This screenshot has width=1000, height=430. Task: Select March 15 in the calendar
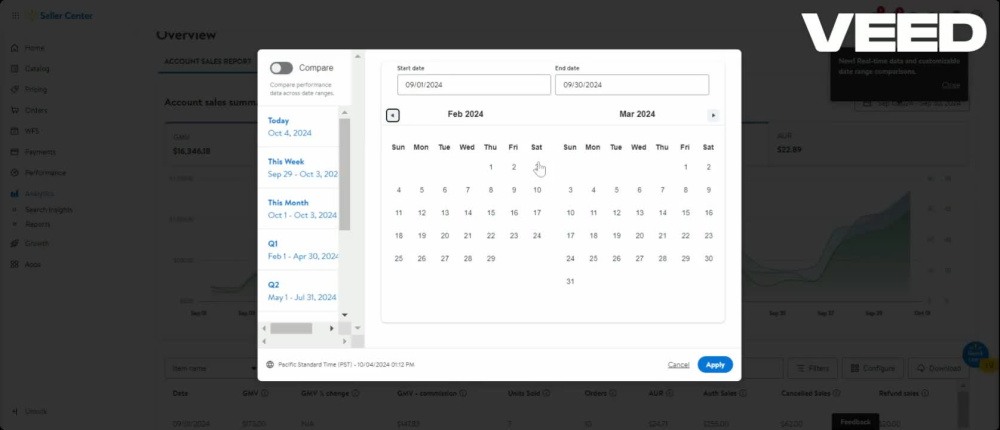click(686, 213)
